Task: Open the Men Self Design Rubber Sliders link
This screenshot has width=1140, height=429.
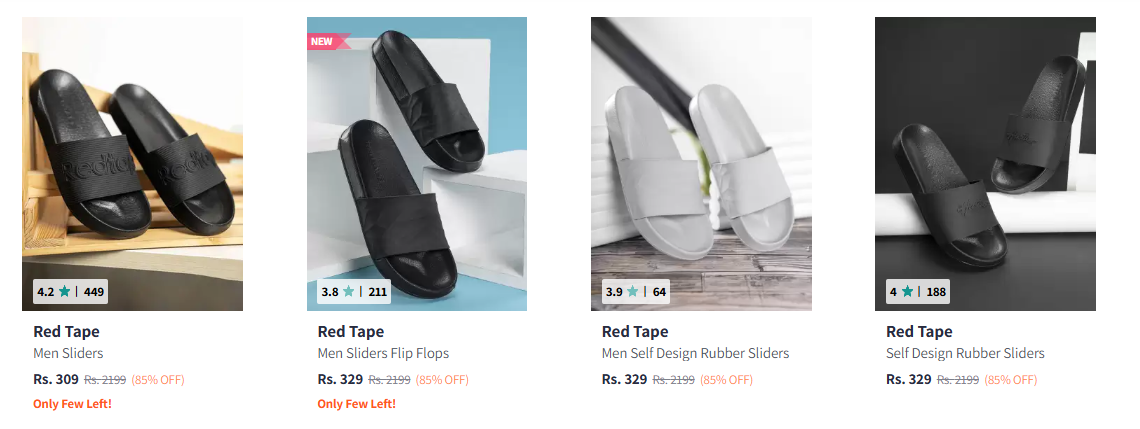Action: click(695, 353)
